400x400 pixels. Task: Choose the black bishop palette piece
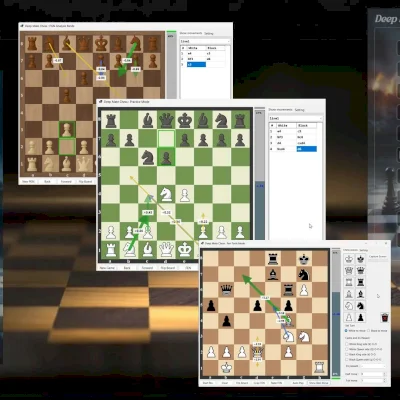360,294
